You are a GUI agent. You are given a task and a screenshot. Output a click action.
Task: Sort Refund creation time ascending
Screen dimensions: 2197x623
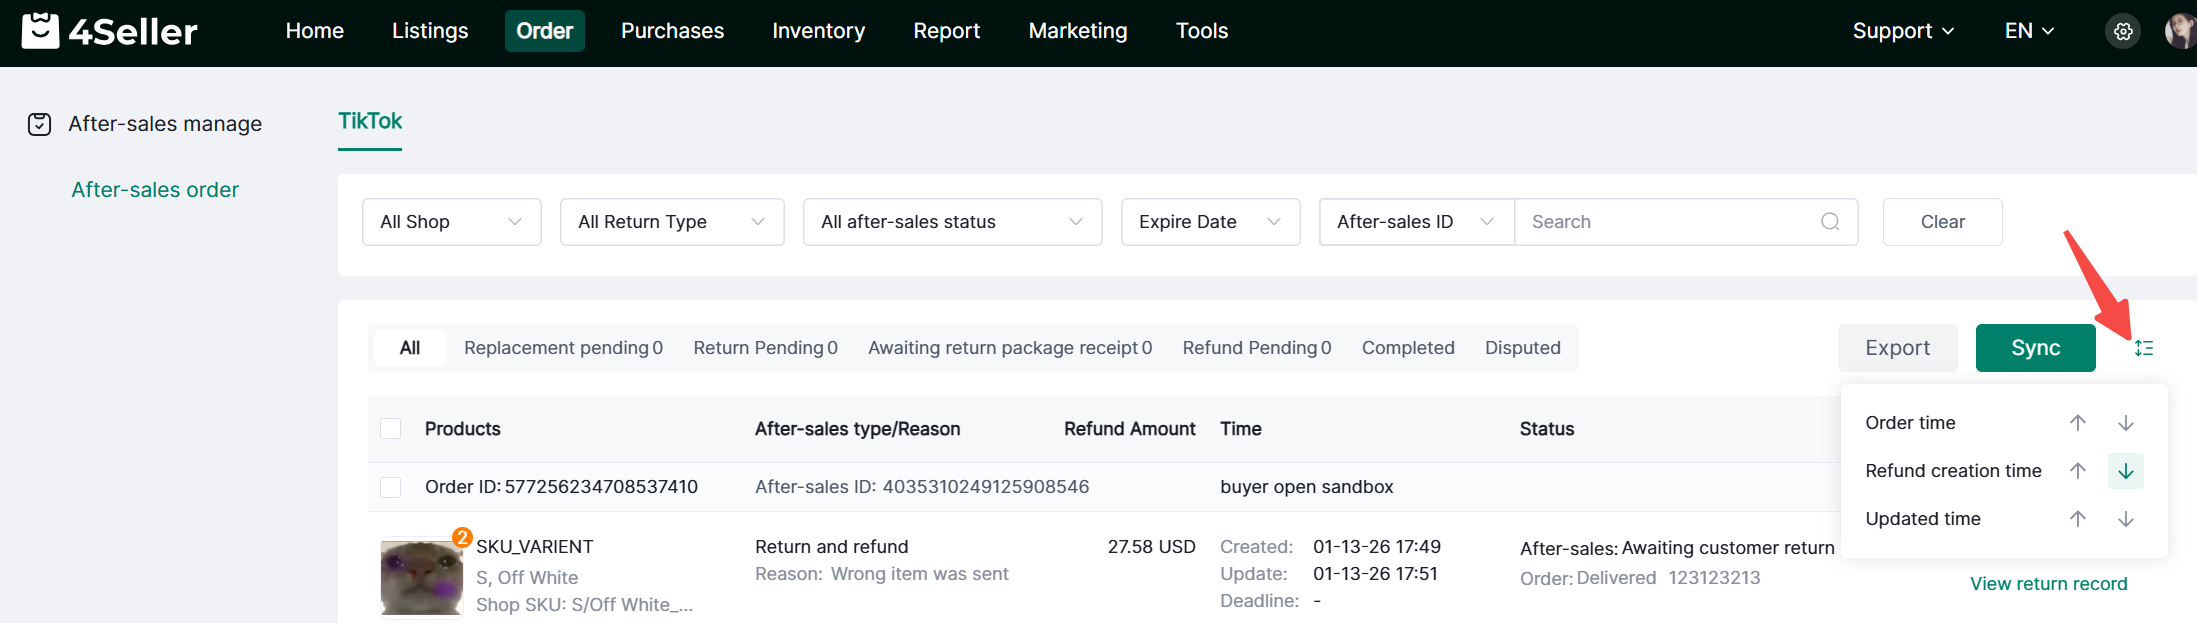(2077, 471)
